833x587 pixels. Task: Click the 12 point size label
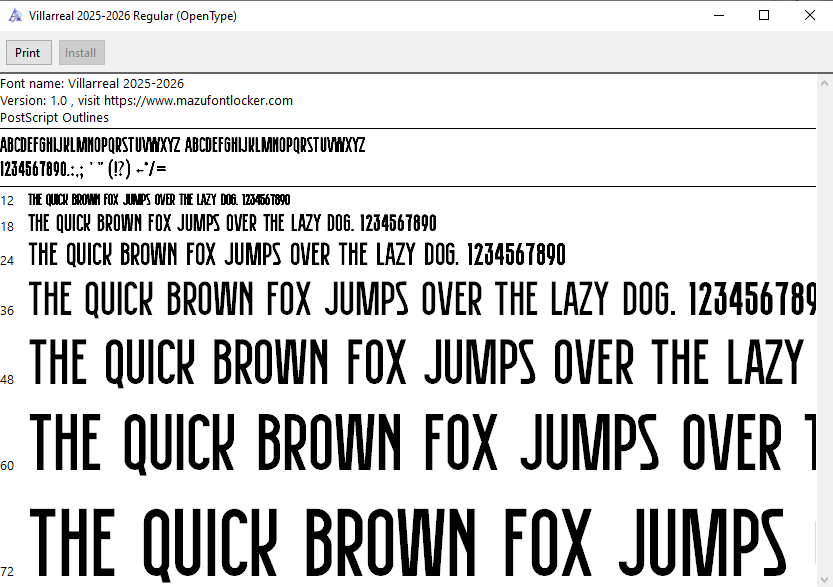click(x=8, y=201)
